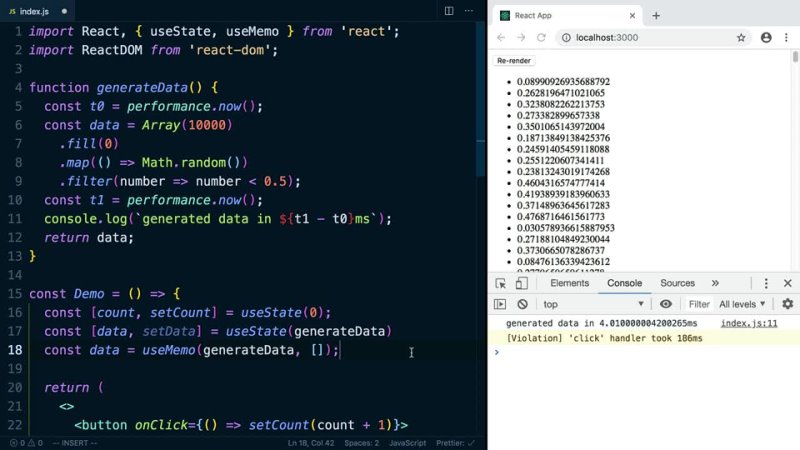Click the console Filter field

point(698,304)
